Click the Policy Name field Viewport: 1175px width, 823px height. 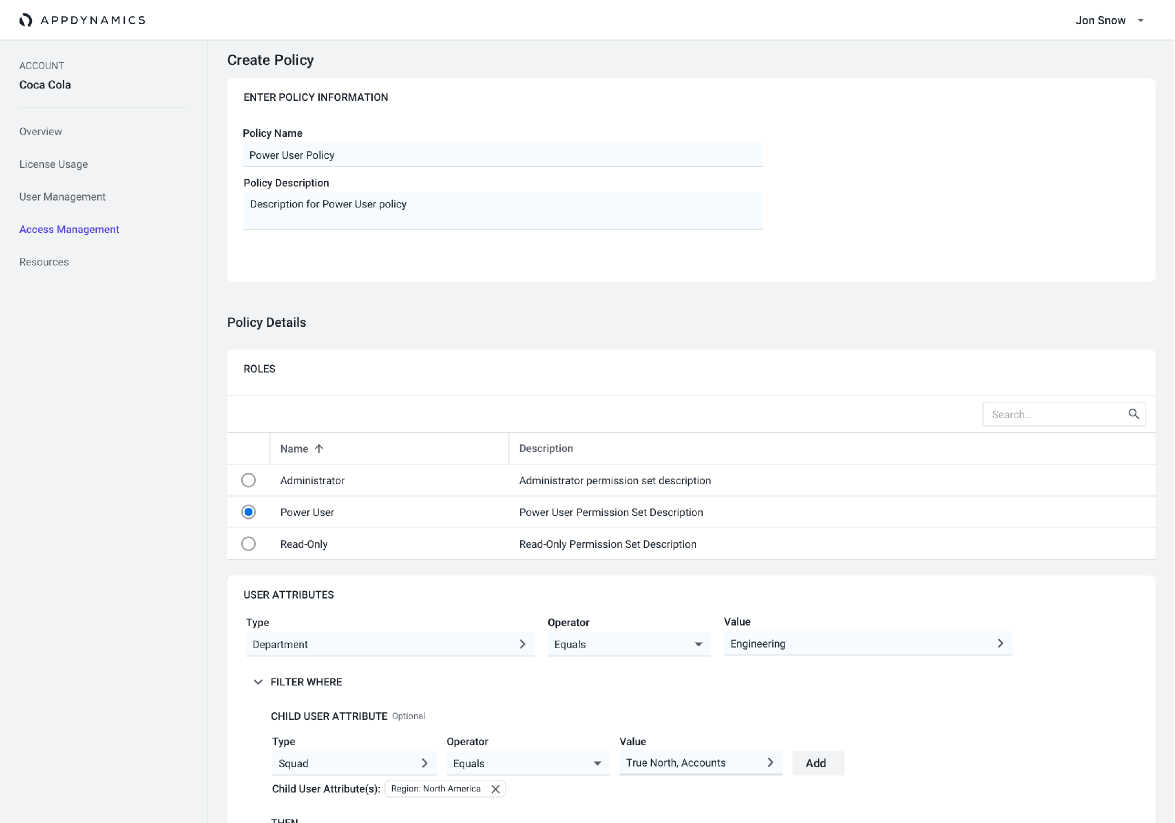[x=502, y=155]
